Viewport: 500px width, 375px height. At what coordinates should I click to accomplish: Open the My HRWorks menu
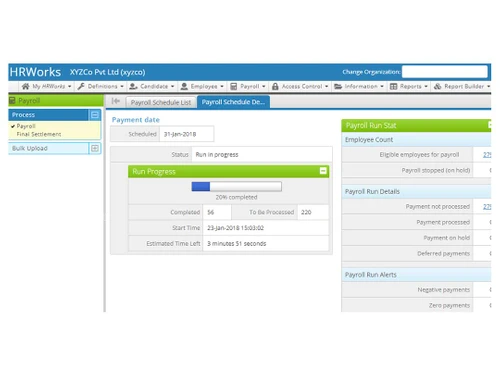point(46,86)
